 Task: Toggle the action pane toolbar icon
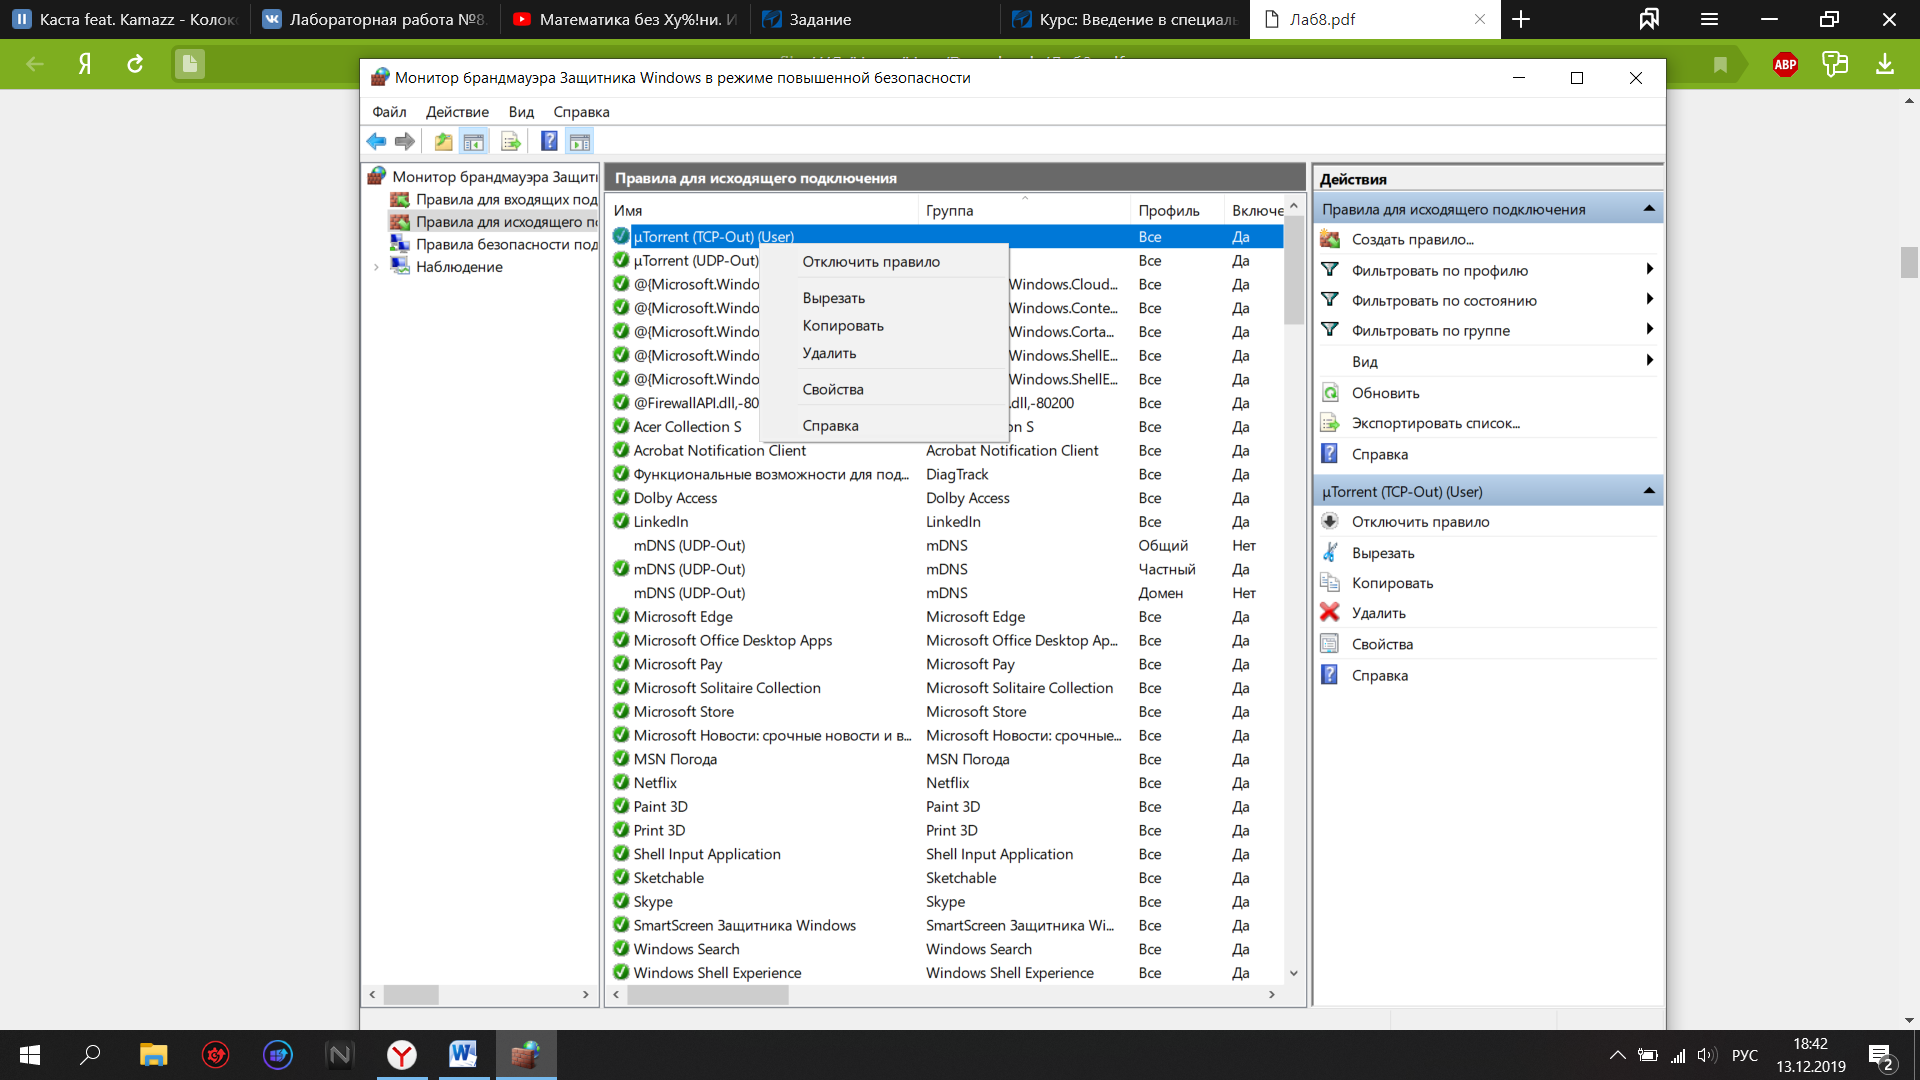point(580,141)
